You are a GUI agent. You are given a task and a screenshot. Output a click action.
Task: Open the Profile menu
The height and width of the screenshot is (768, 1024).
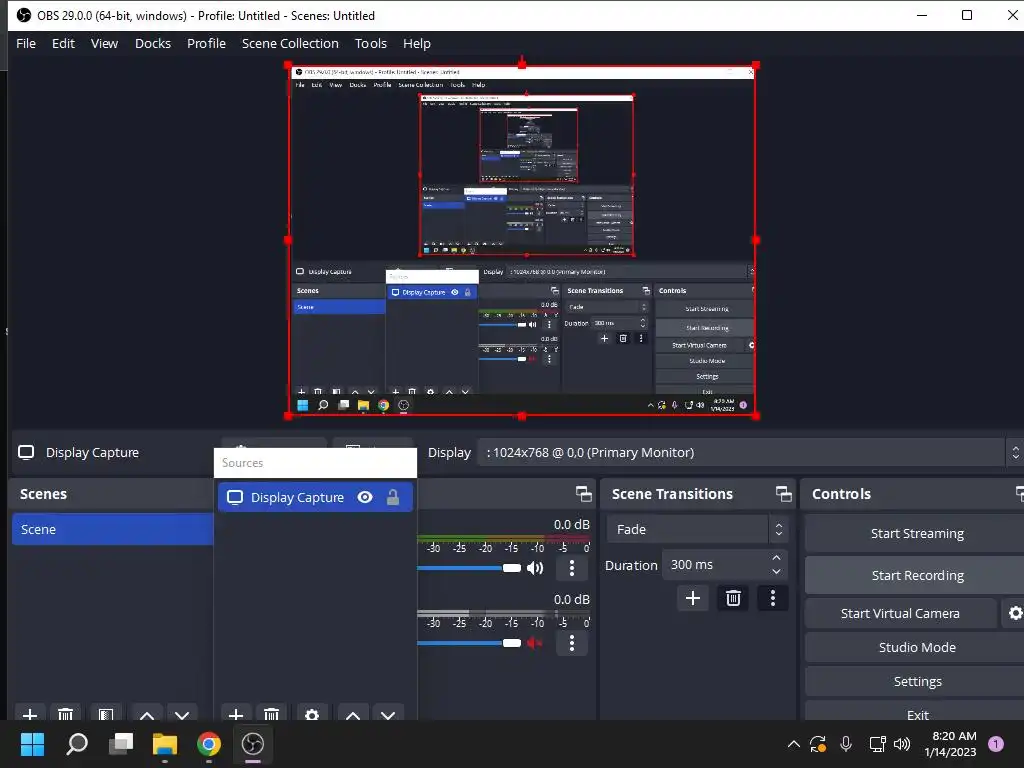coord(206,44)
